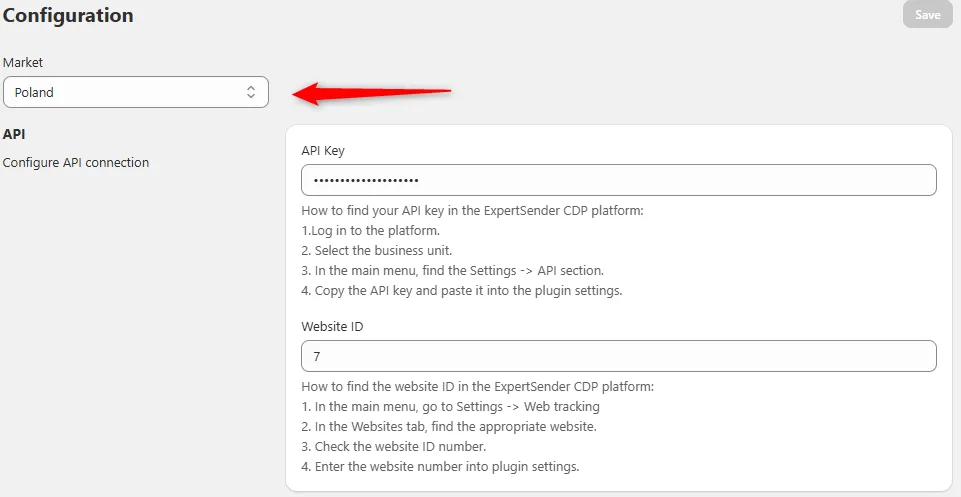Select the bold API section heading
Viewport: 961px width, 497px height.
(x=13, y=134)
